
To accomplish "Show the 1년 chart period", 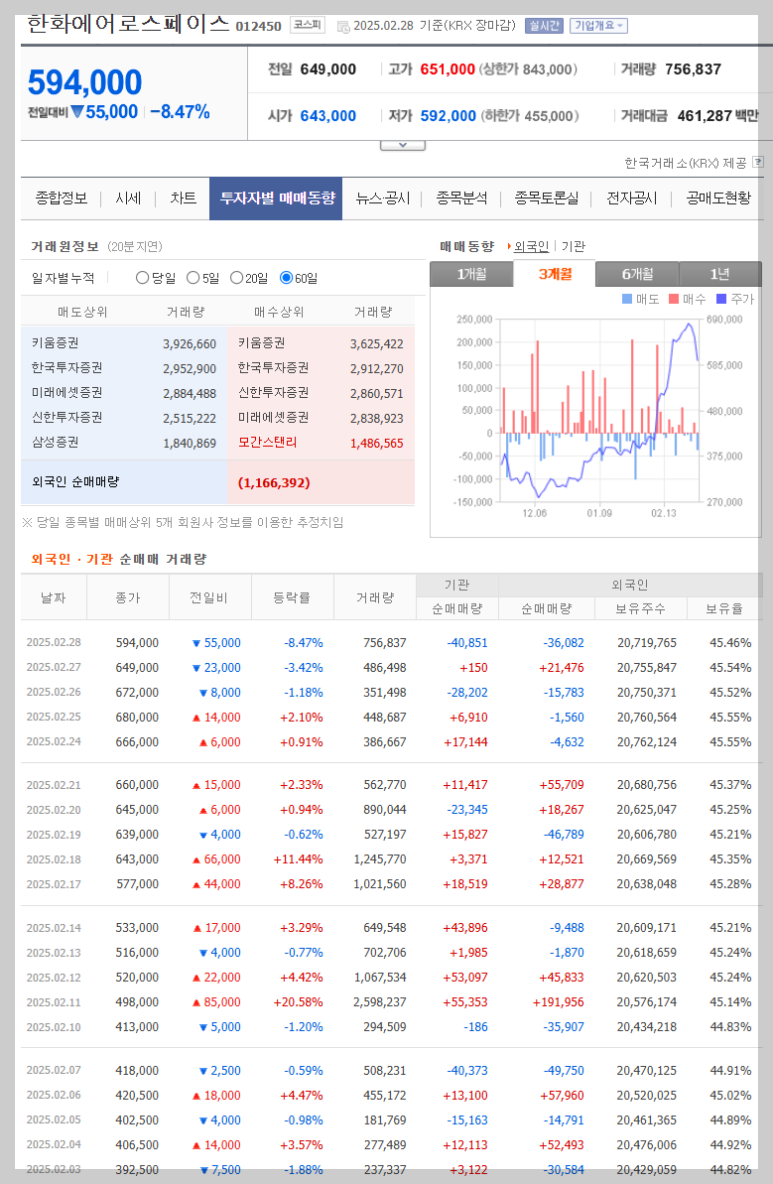I will pyautogui.click(x=720, y=274).
